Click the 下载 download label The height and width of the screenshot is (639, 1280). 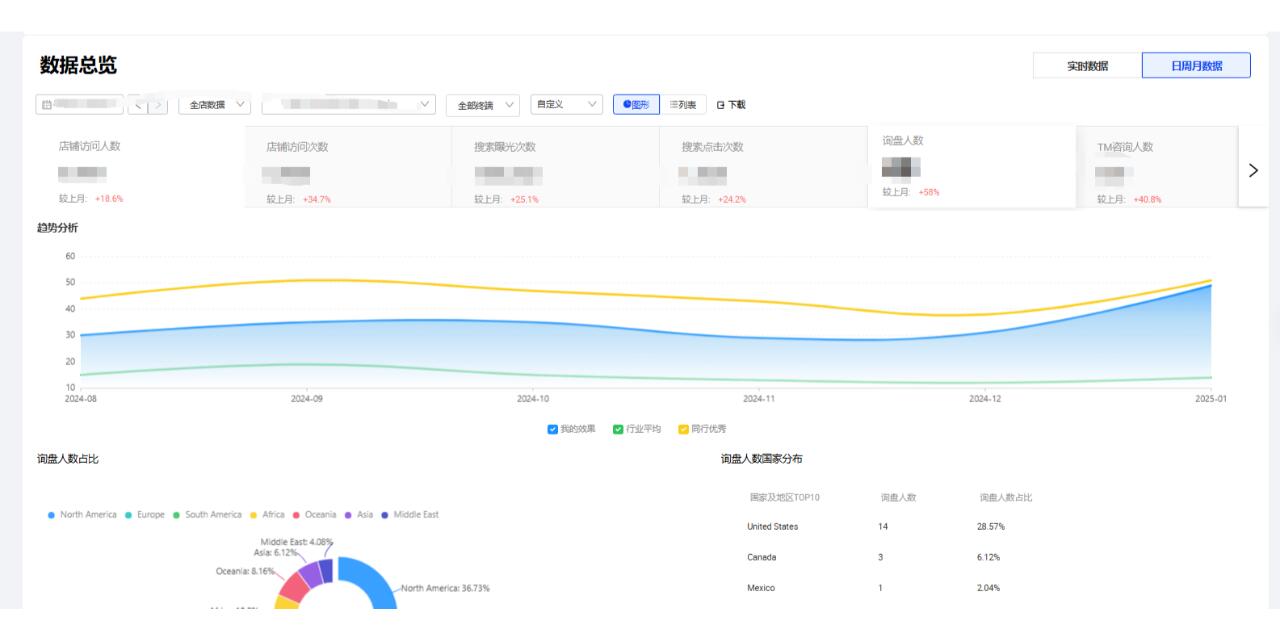[x=737, y=105]
